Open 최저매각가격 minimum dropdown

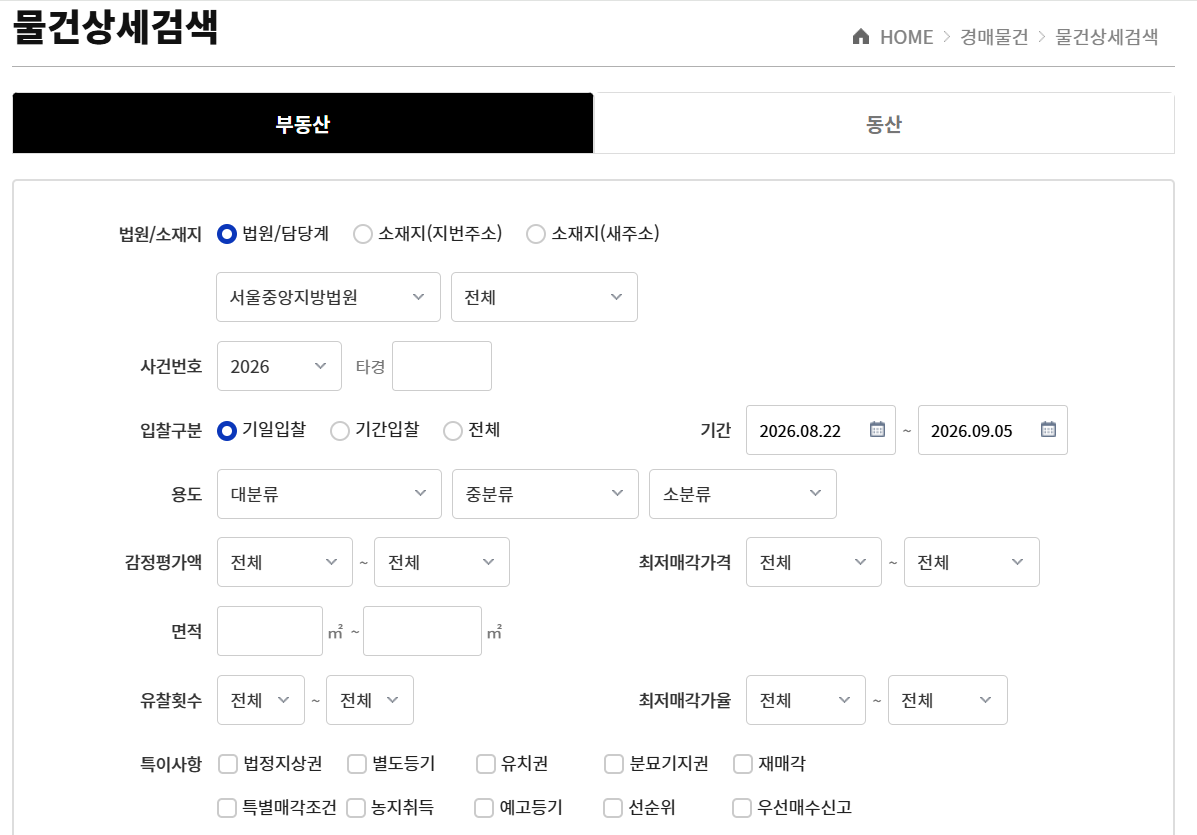[x=814, y=562]
